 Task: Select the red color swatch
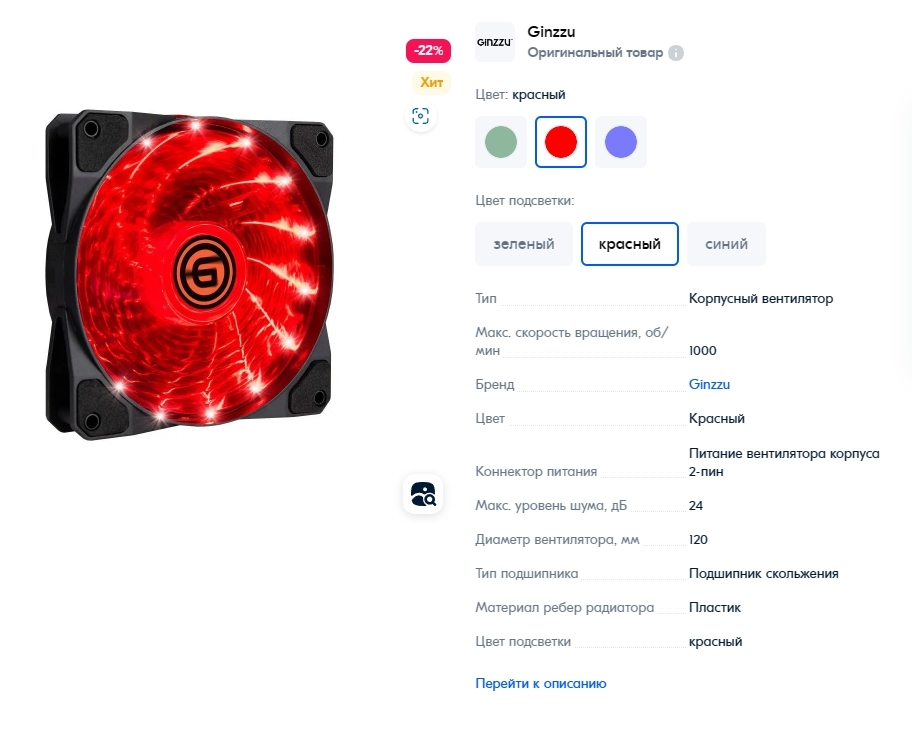click(561, 142)
